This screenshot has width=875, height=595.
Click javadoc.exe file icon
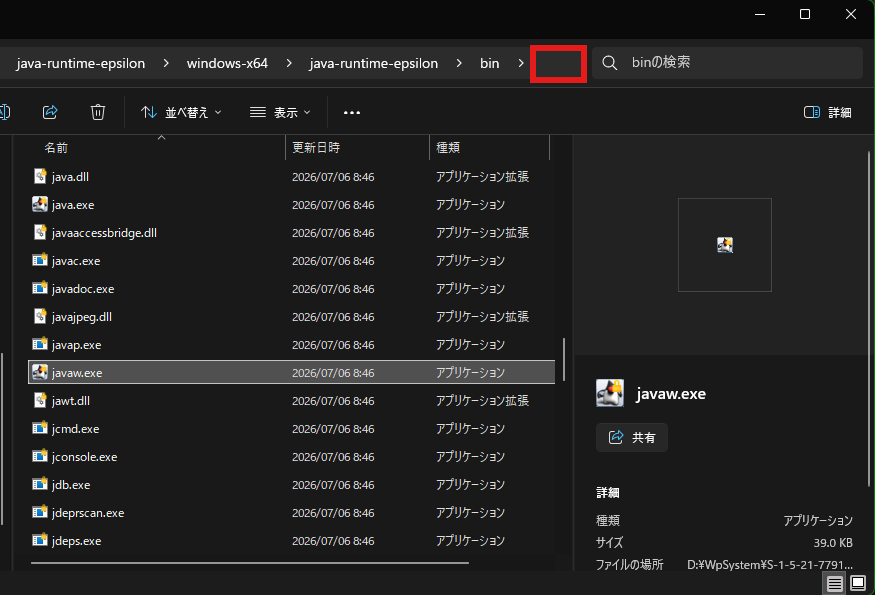[40, 288]
